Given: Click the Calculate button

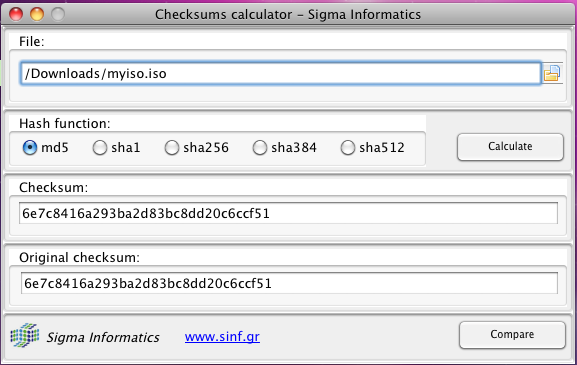Looking at the screenshot, I should [510, 146].
